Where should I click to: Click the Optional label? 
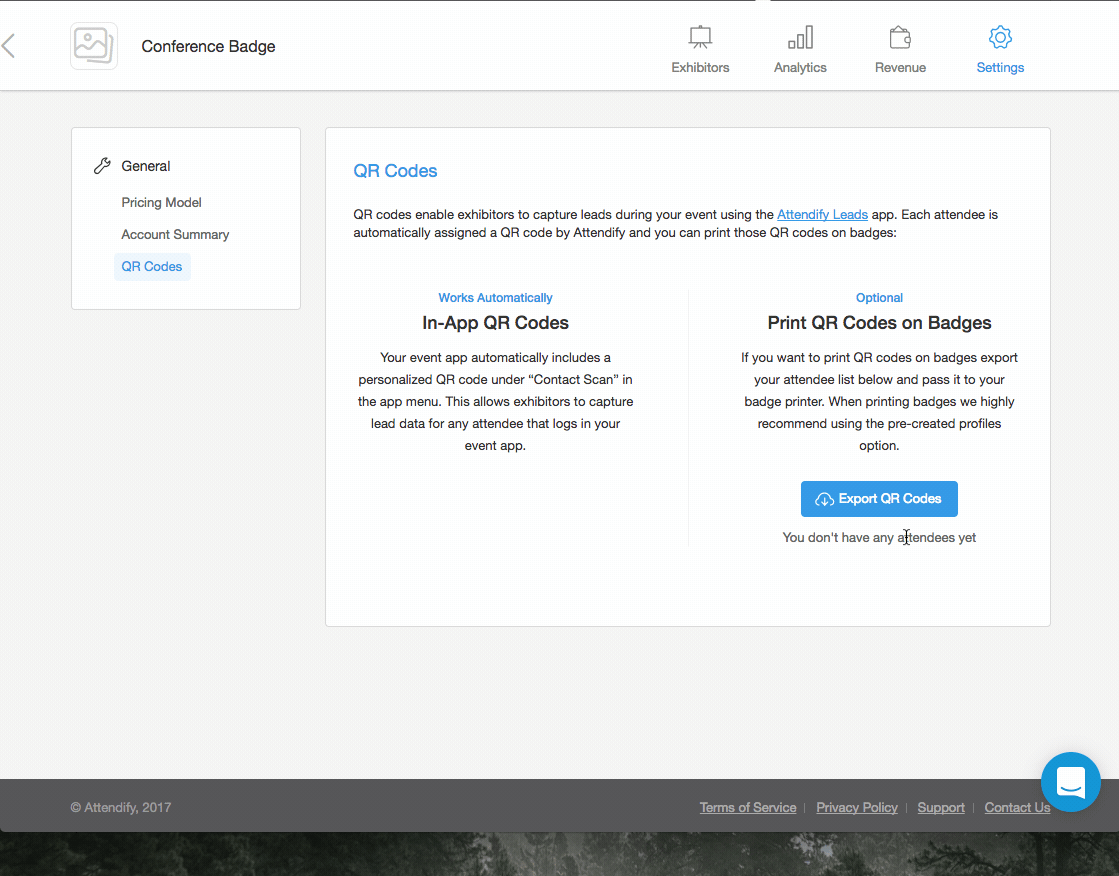click(x=879, y=298)
